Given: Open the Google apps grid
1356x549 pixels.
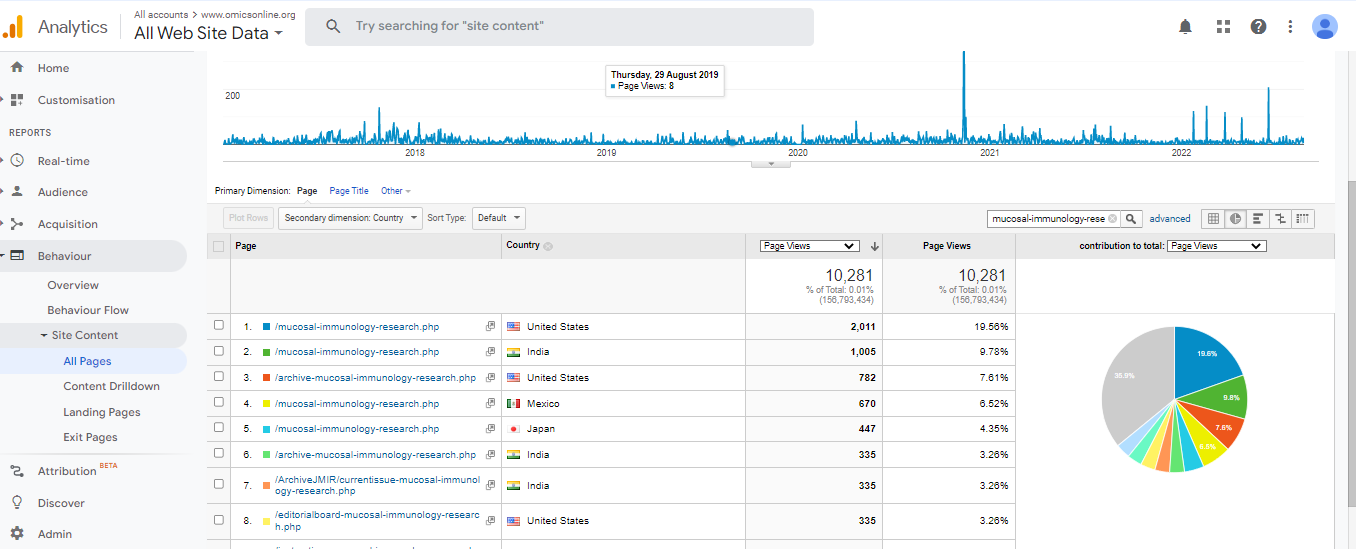Looking at the screenshot, I should 1223,27.
